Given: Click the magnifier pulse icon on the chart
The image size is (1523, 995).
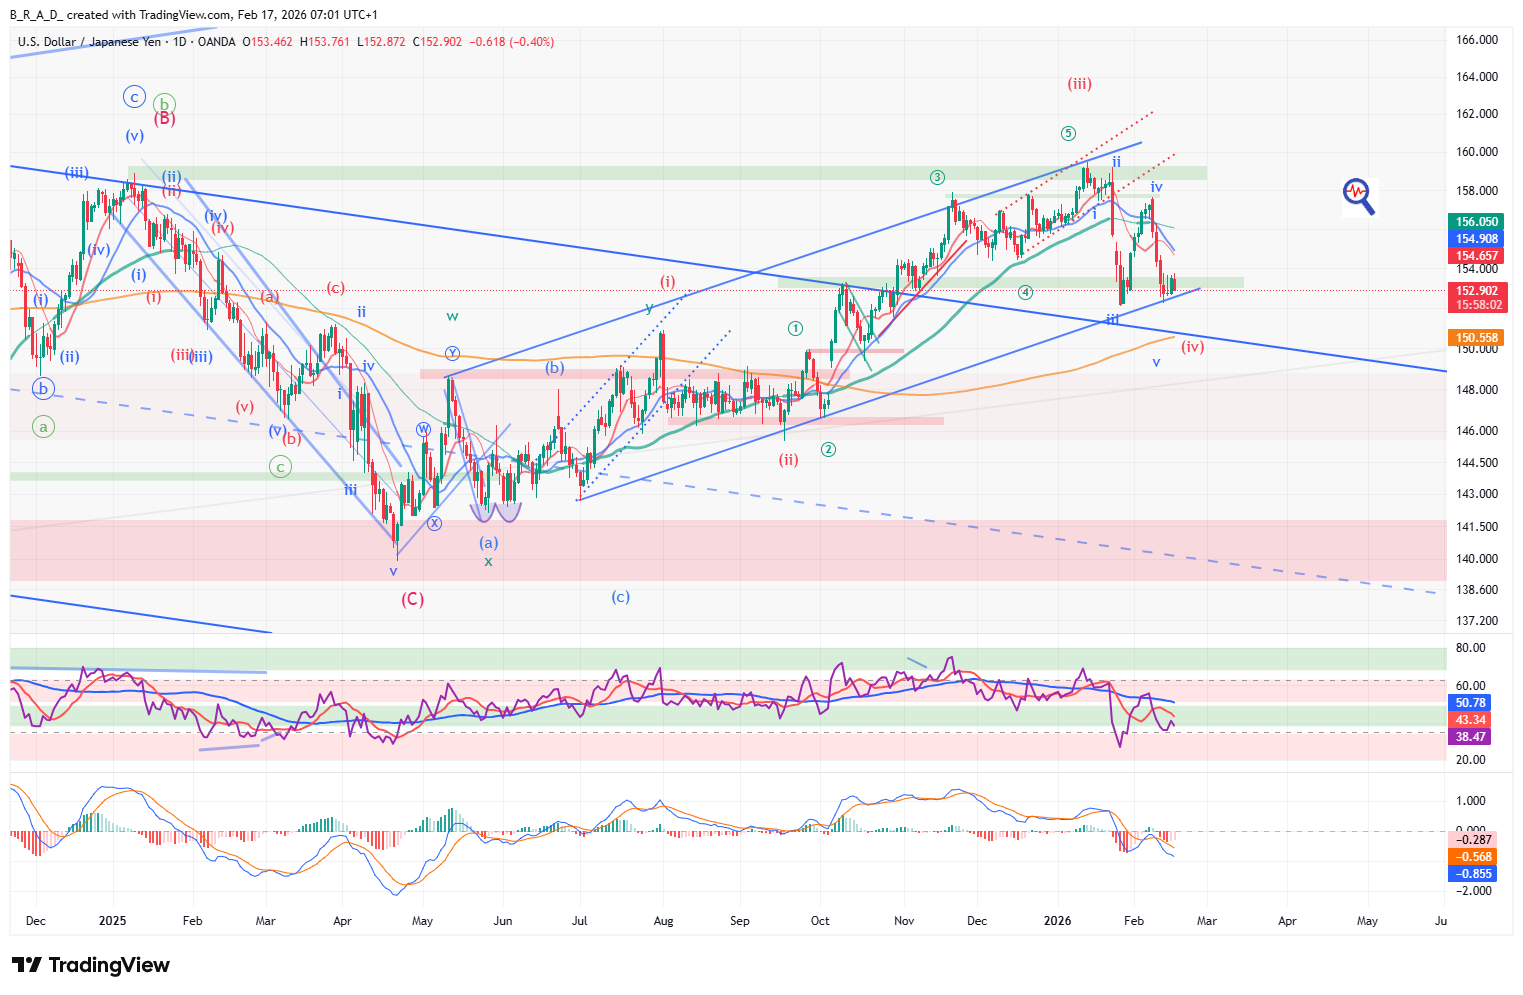Looking at the screenshot, I should point(1358,195).
